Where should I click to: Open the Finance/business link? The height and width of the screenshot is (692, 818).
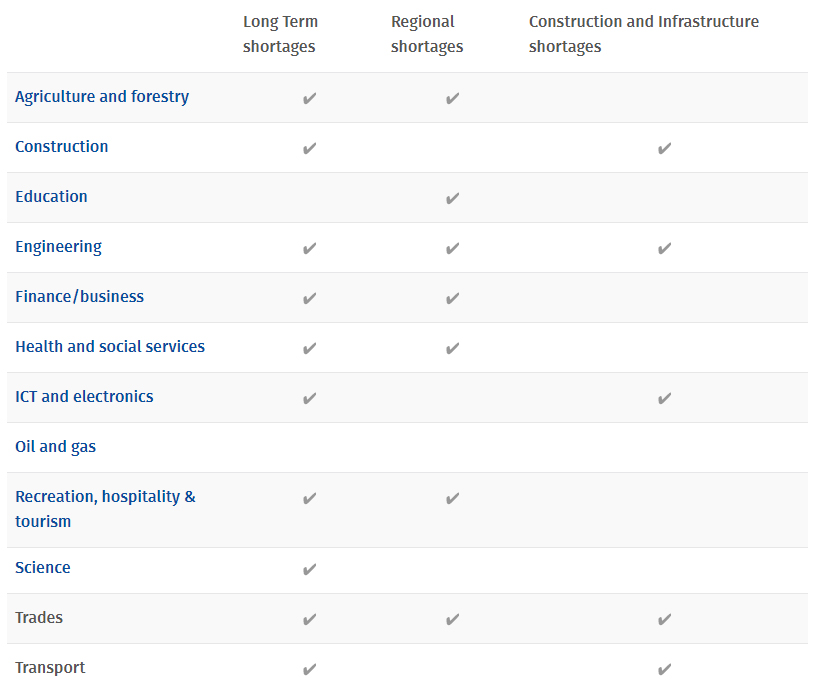79,296
